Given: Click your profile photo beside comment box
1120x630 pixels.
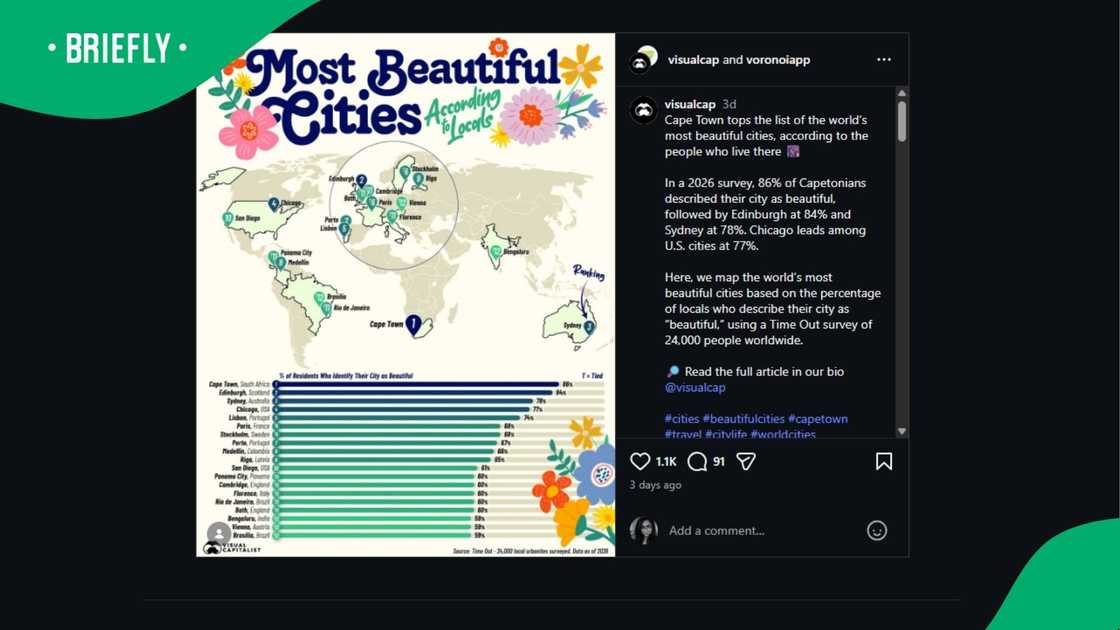Looking at the screenshot, I should (644, 530).
